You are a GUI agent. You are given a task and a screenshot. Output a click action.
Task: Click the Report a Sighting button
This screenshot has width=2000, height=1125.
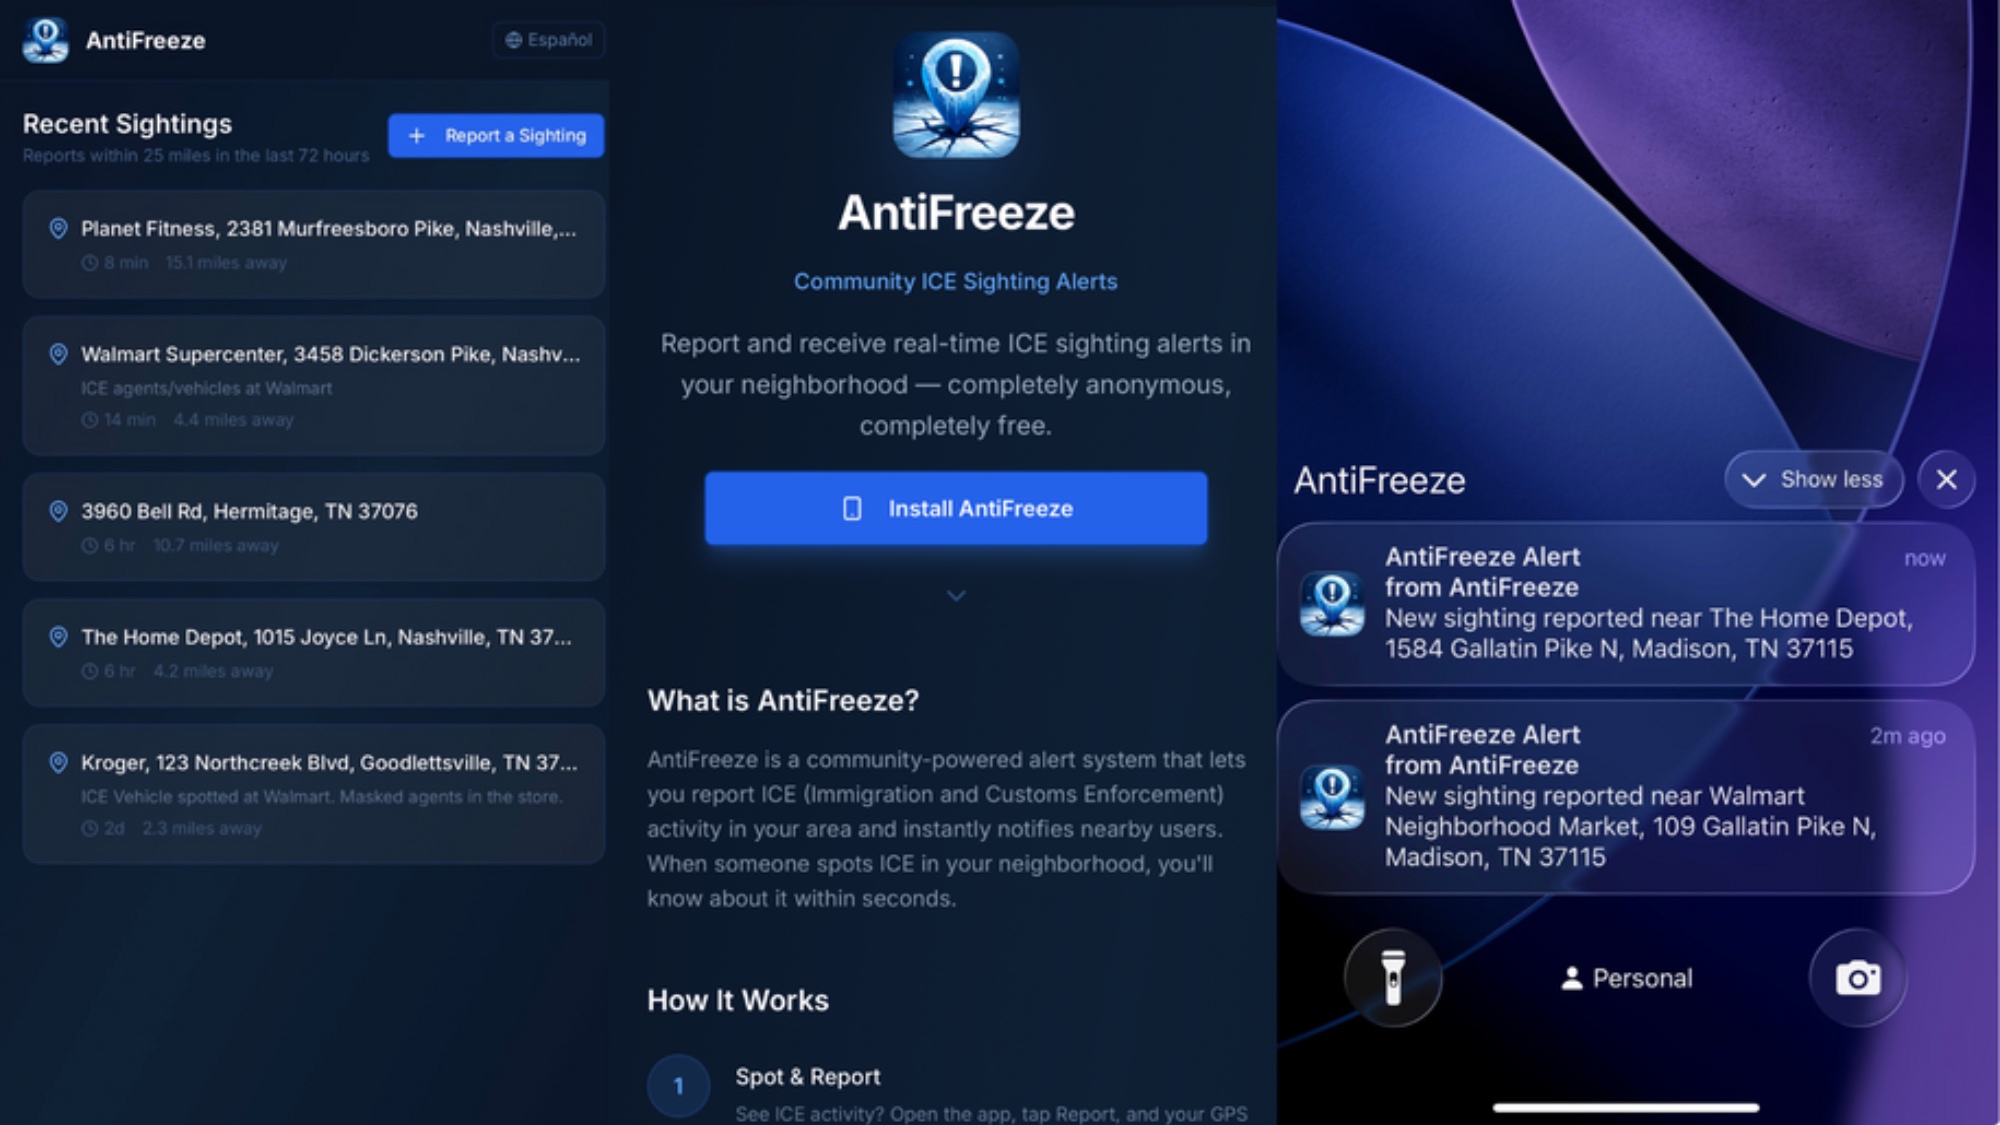point(496,135)
